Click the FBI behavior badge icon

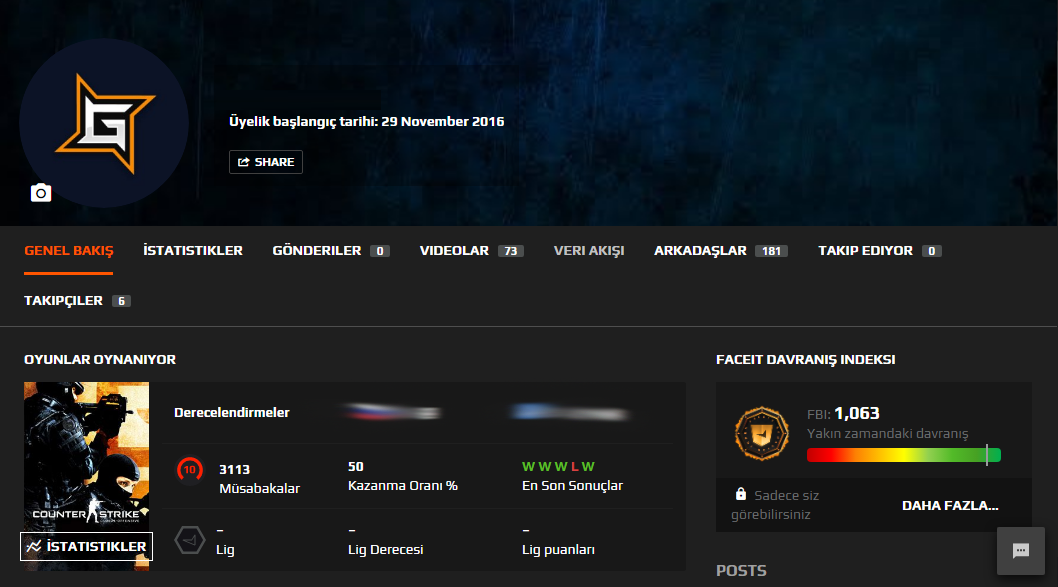point(755,431)
